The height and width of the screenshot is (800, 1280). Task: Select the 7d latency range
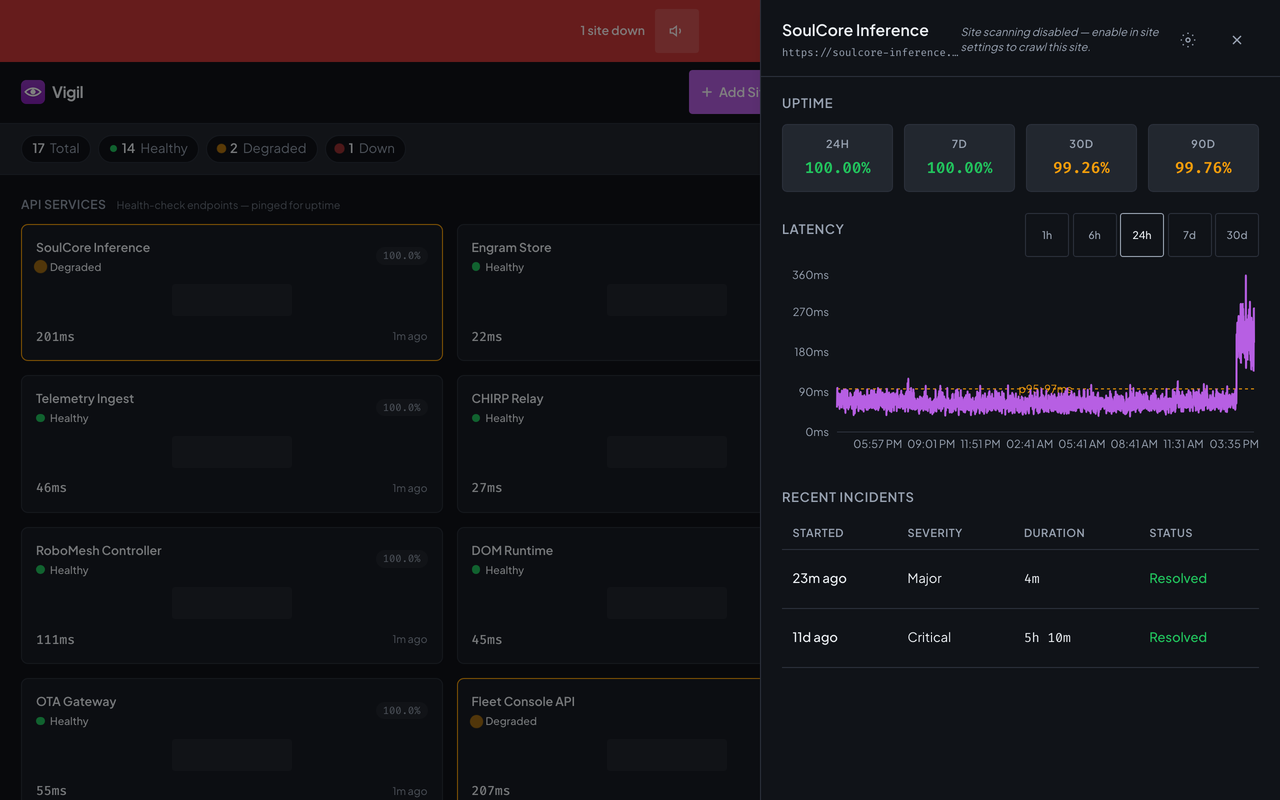1189,235
